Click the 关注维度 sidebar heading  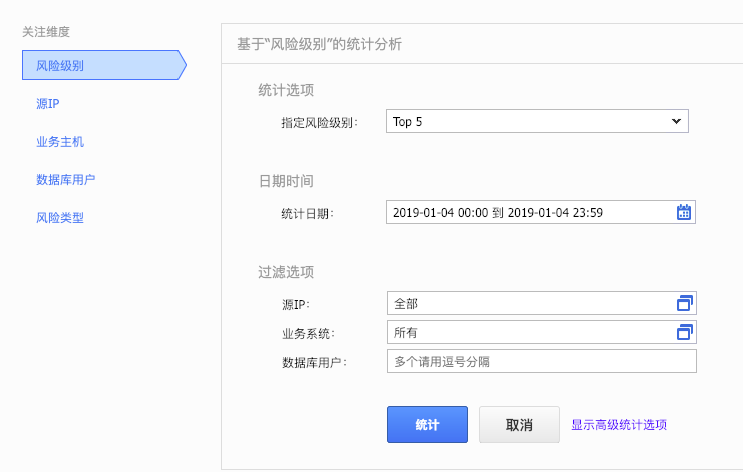[x=46, y=32]
